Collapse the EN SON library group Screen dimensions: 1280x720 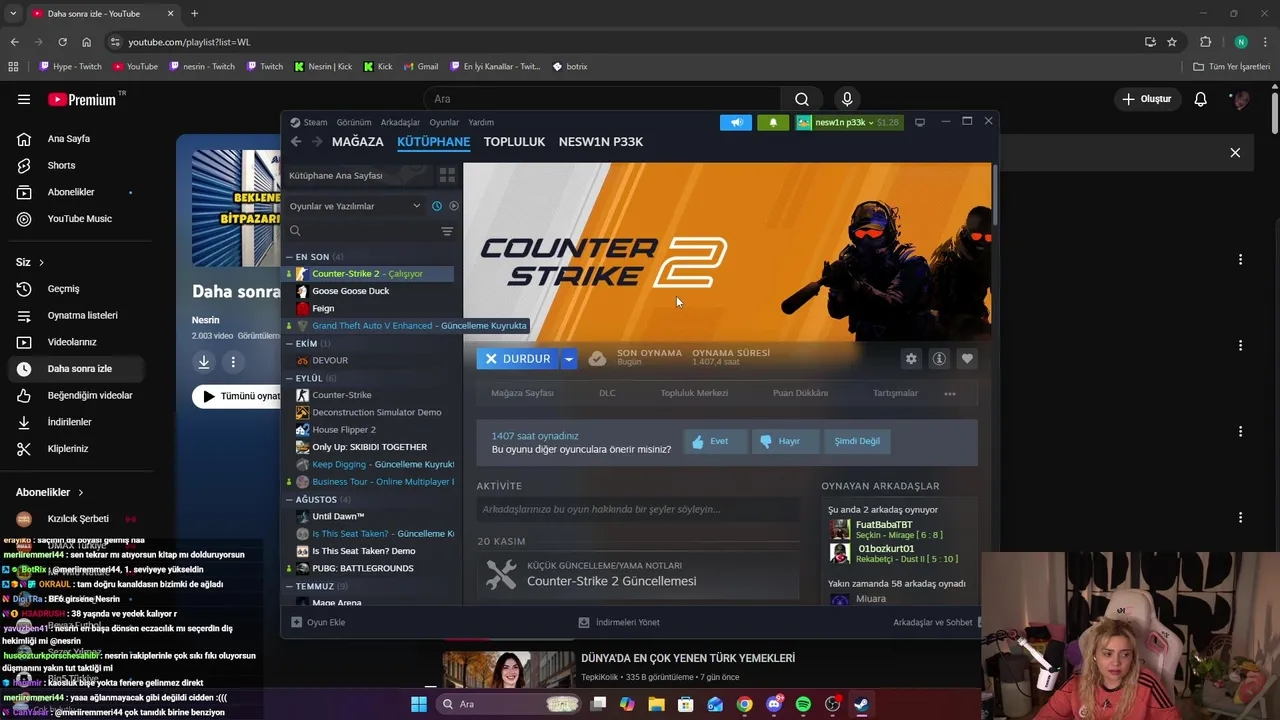click(x=289, y=257)
